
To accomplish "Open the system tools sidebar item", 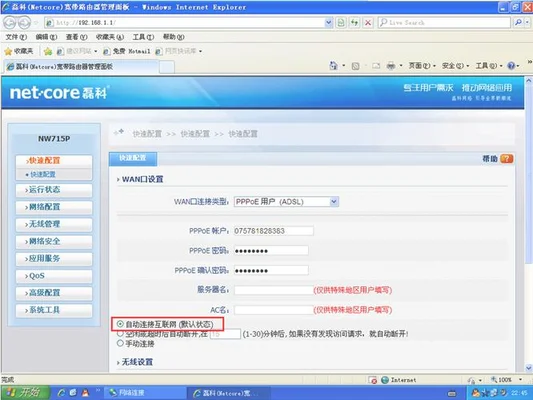I will click(x=54, y=310).
